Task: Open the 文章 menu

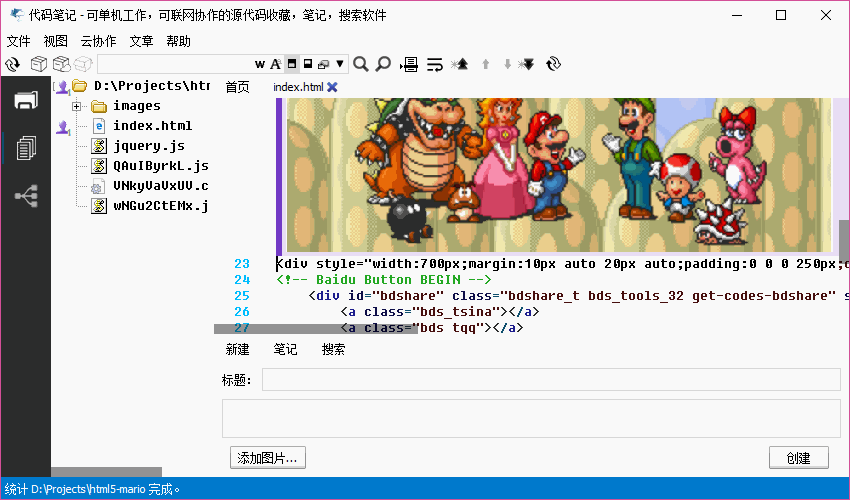Action: point(141,41)
